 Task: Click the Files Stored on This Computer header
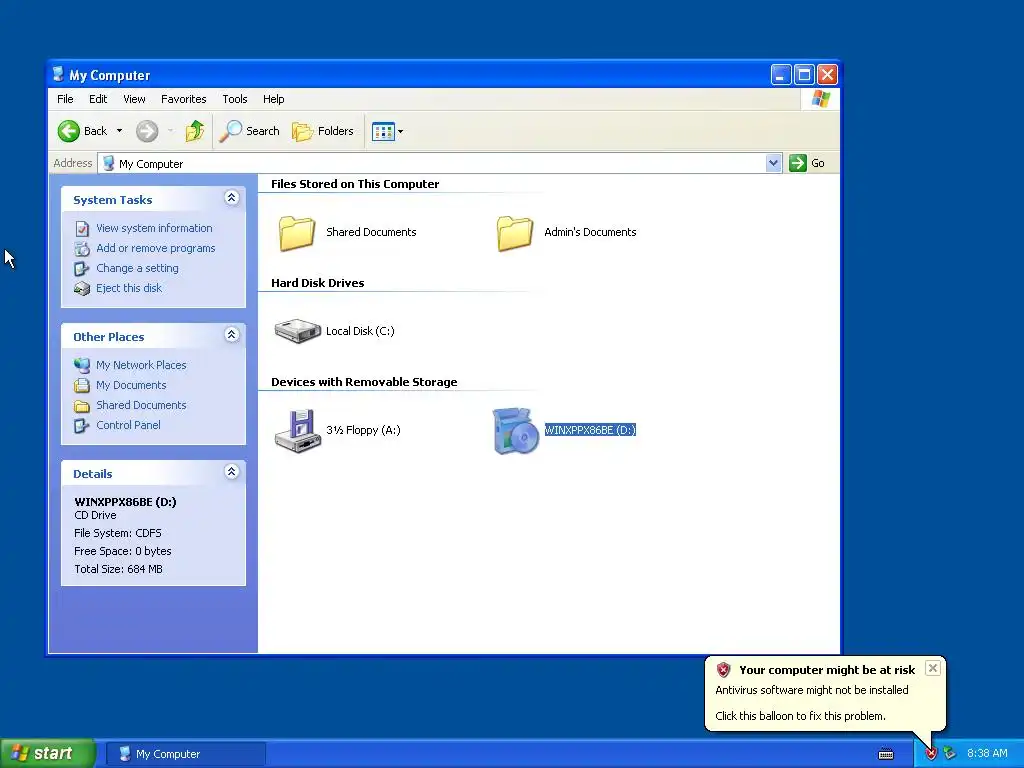coord(355,184)
